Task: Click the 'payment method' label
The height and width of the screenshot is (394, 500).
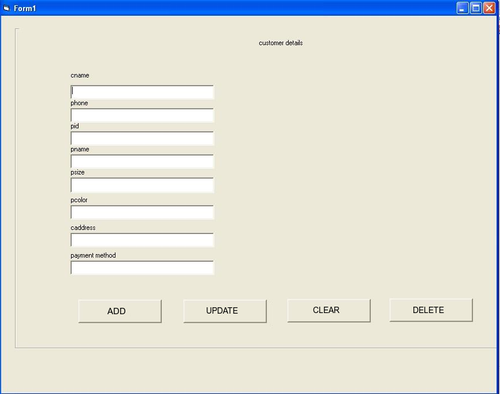Action: [x=93, y=255]
